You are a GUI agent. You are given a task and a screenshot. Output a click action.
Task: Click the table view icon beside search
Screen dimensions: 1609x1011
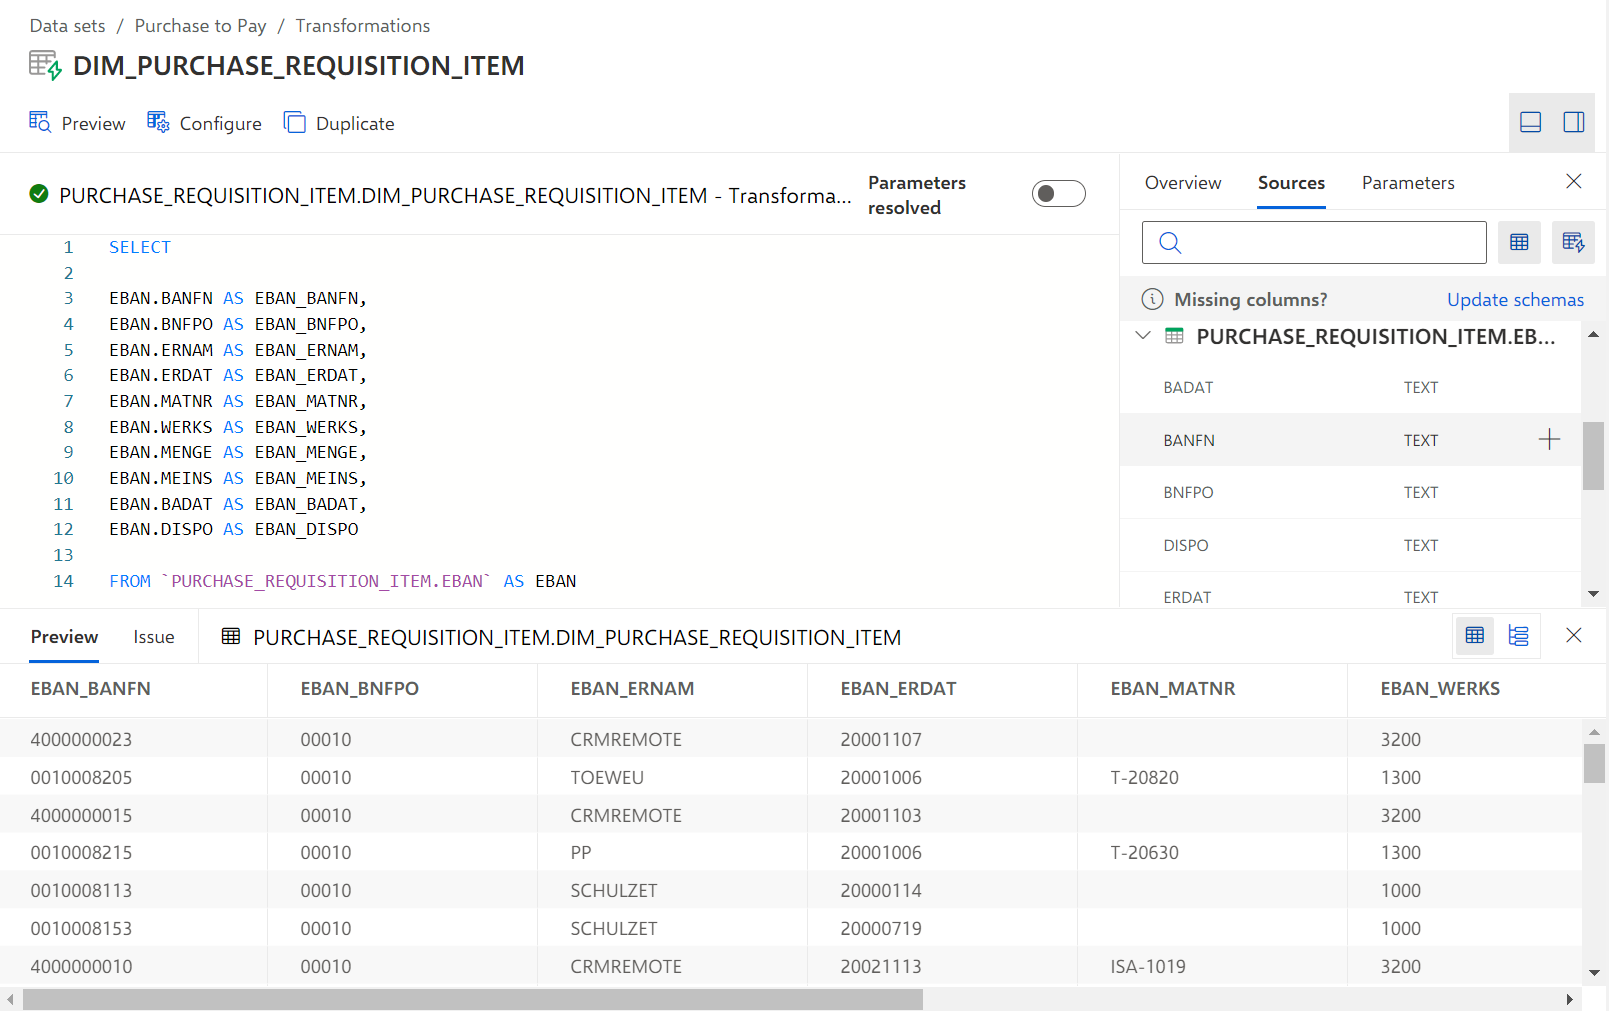click(1519, 242)
